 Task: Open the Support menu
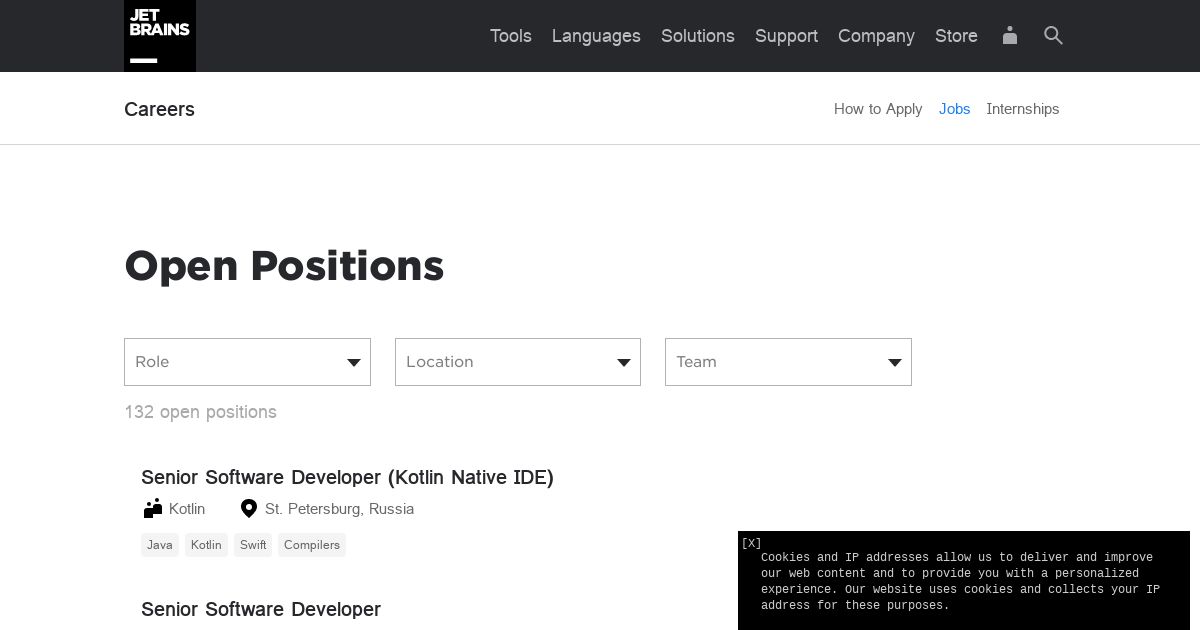(x=786, y=36)
